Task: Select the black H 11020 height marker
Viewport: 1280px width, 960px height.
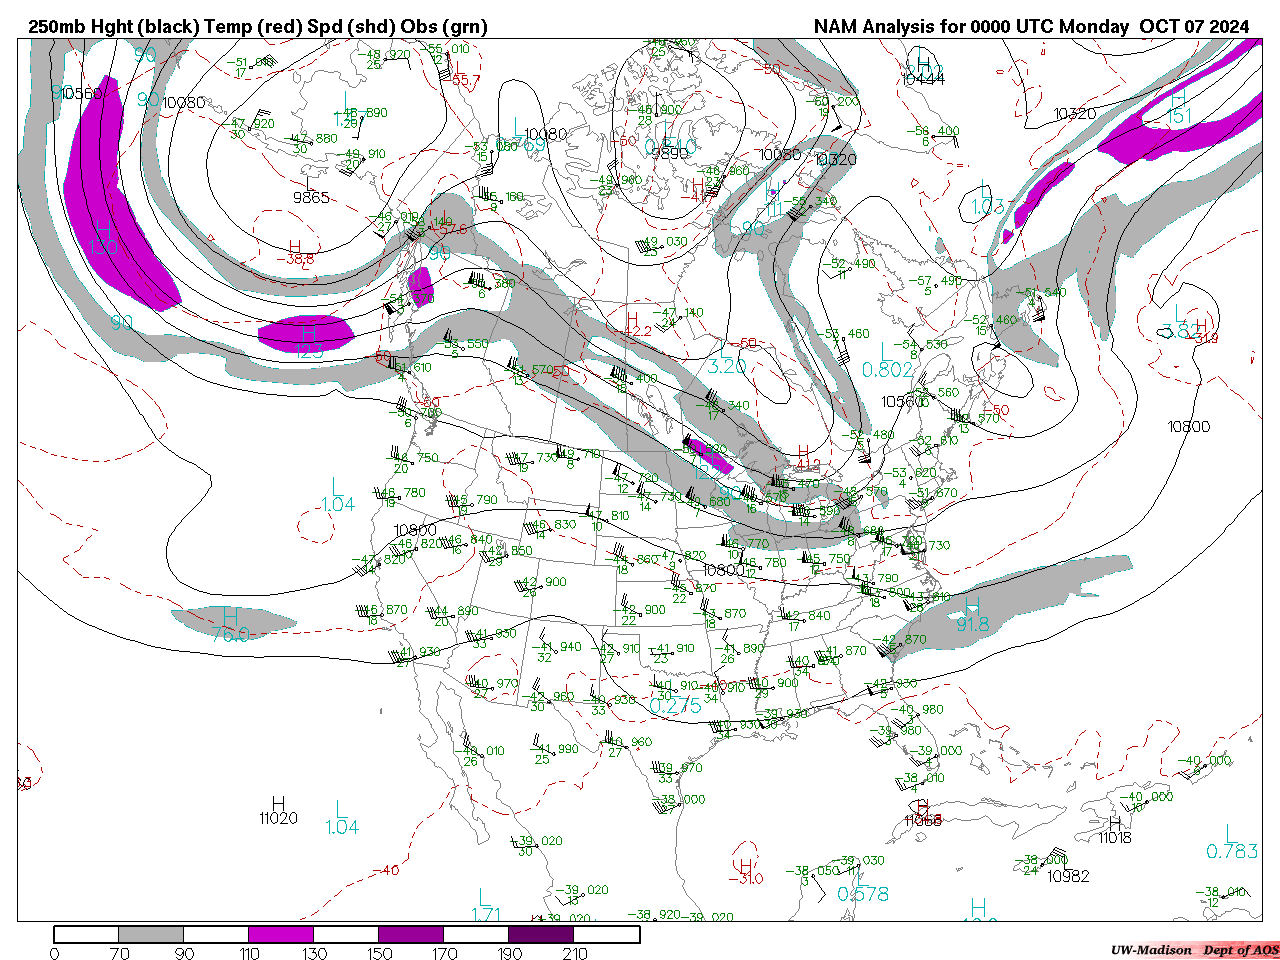Action: 278,811
